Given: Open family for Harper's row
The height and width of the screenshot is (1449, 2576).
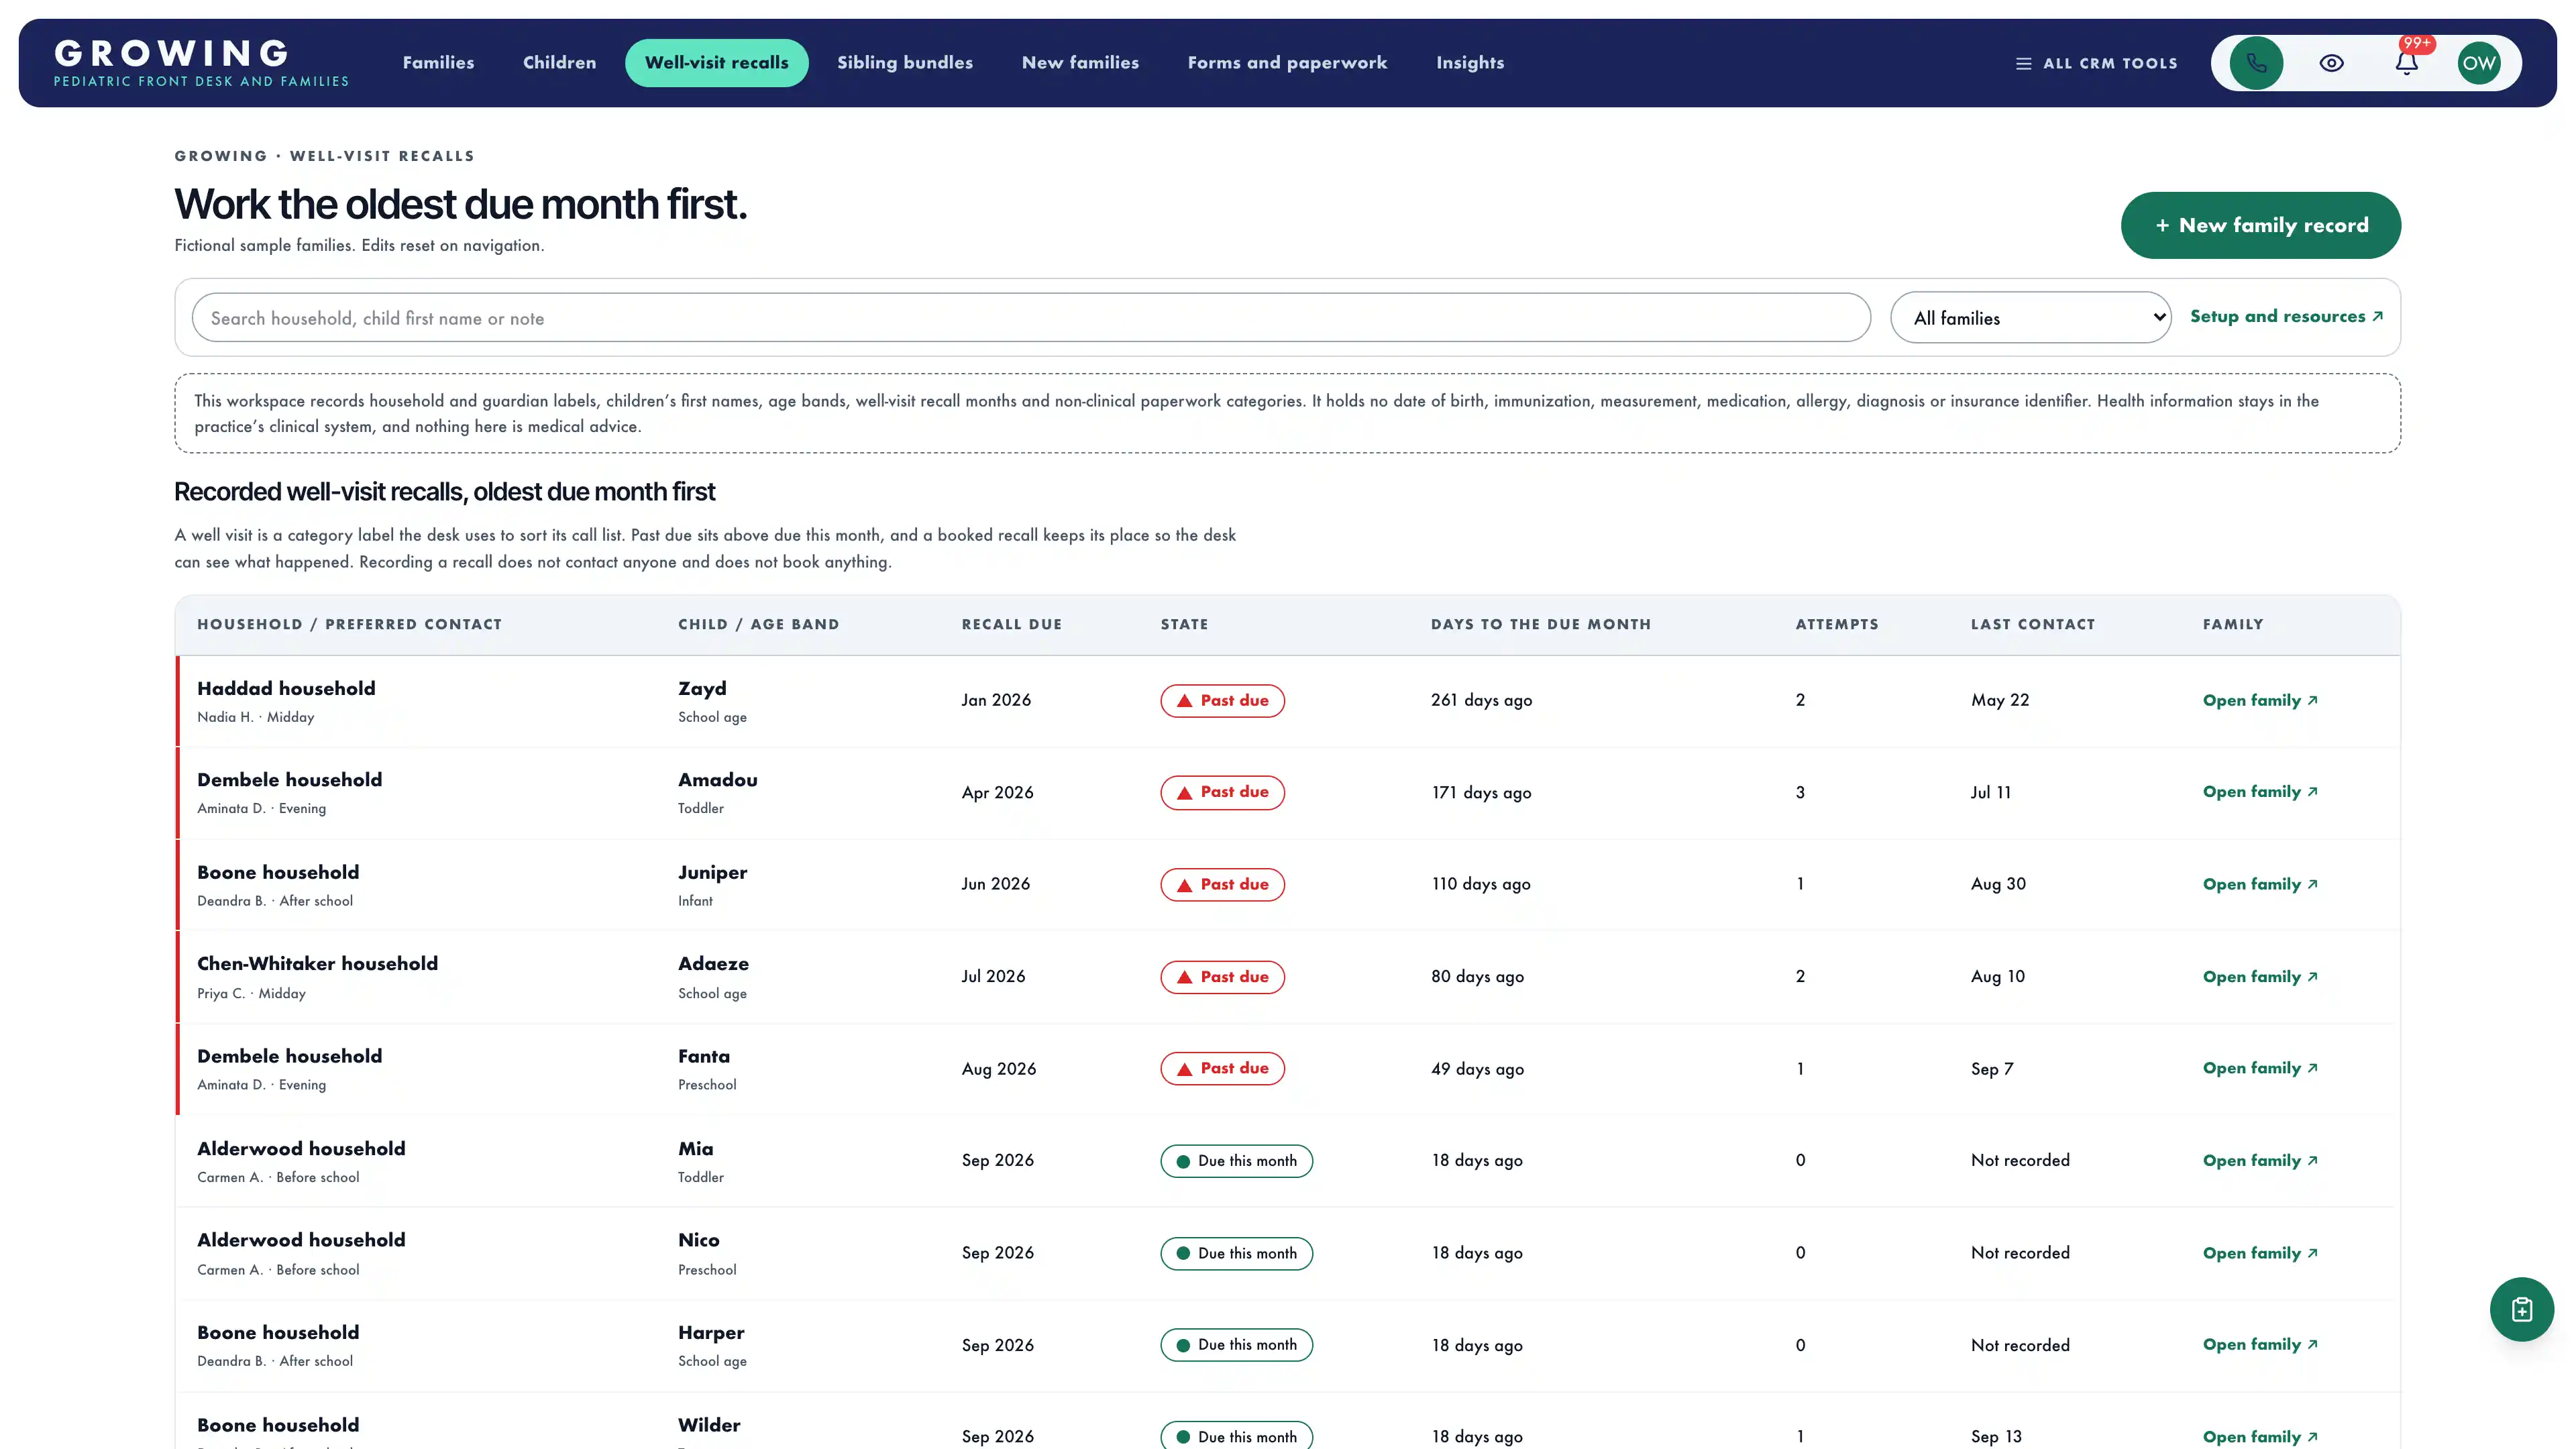Looking at the screenshot, I should pyautogui.click(x=2259, y=1345).
